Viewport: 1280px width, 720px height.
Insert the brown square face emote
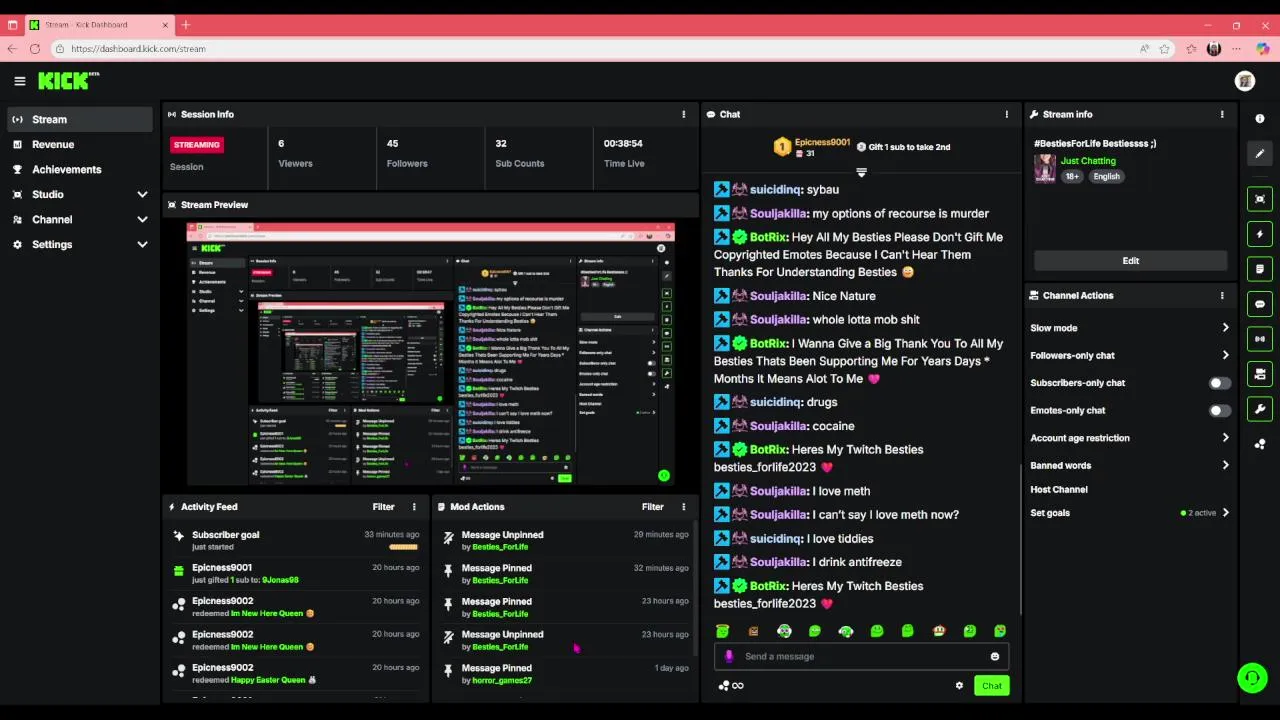point(753,631)
